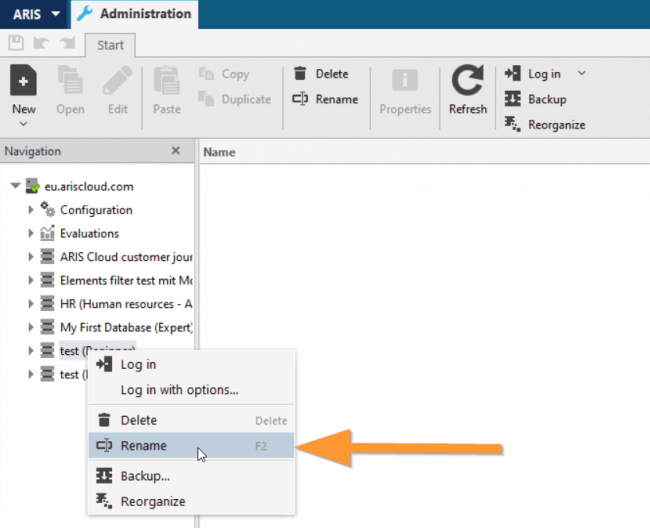Click Duplicate in the ribbon
This screenshot has width=650, height=528.
pos(235,99)
